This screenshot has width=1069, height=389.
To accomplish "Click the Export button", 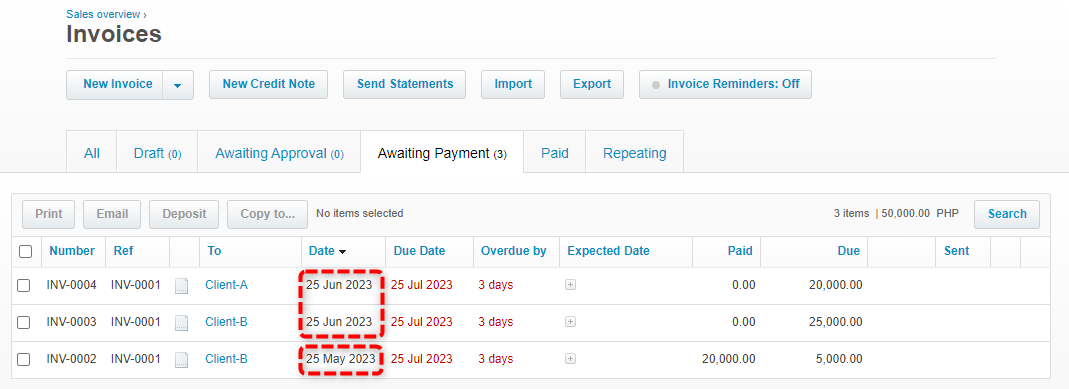I will click(x=592, y=84).
